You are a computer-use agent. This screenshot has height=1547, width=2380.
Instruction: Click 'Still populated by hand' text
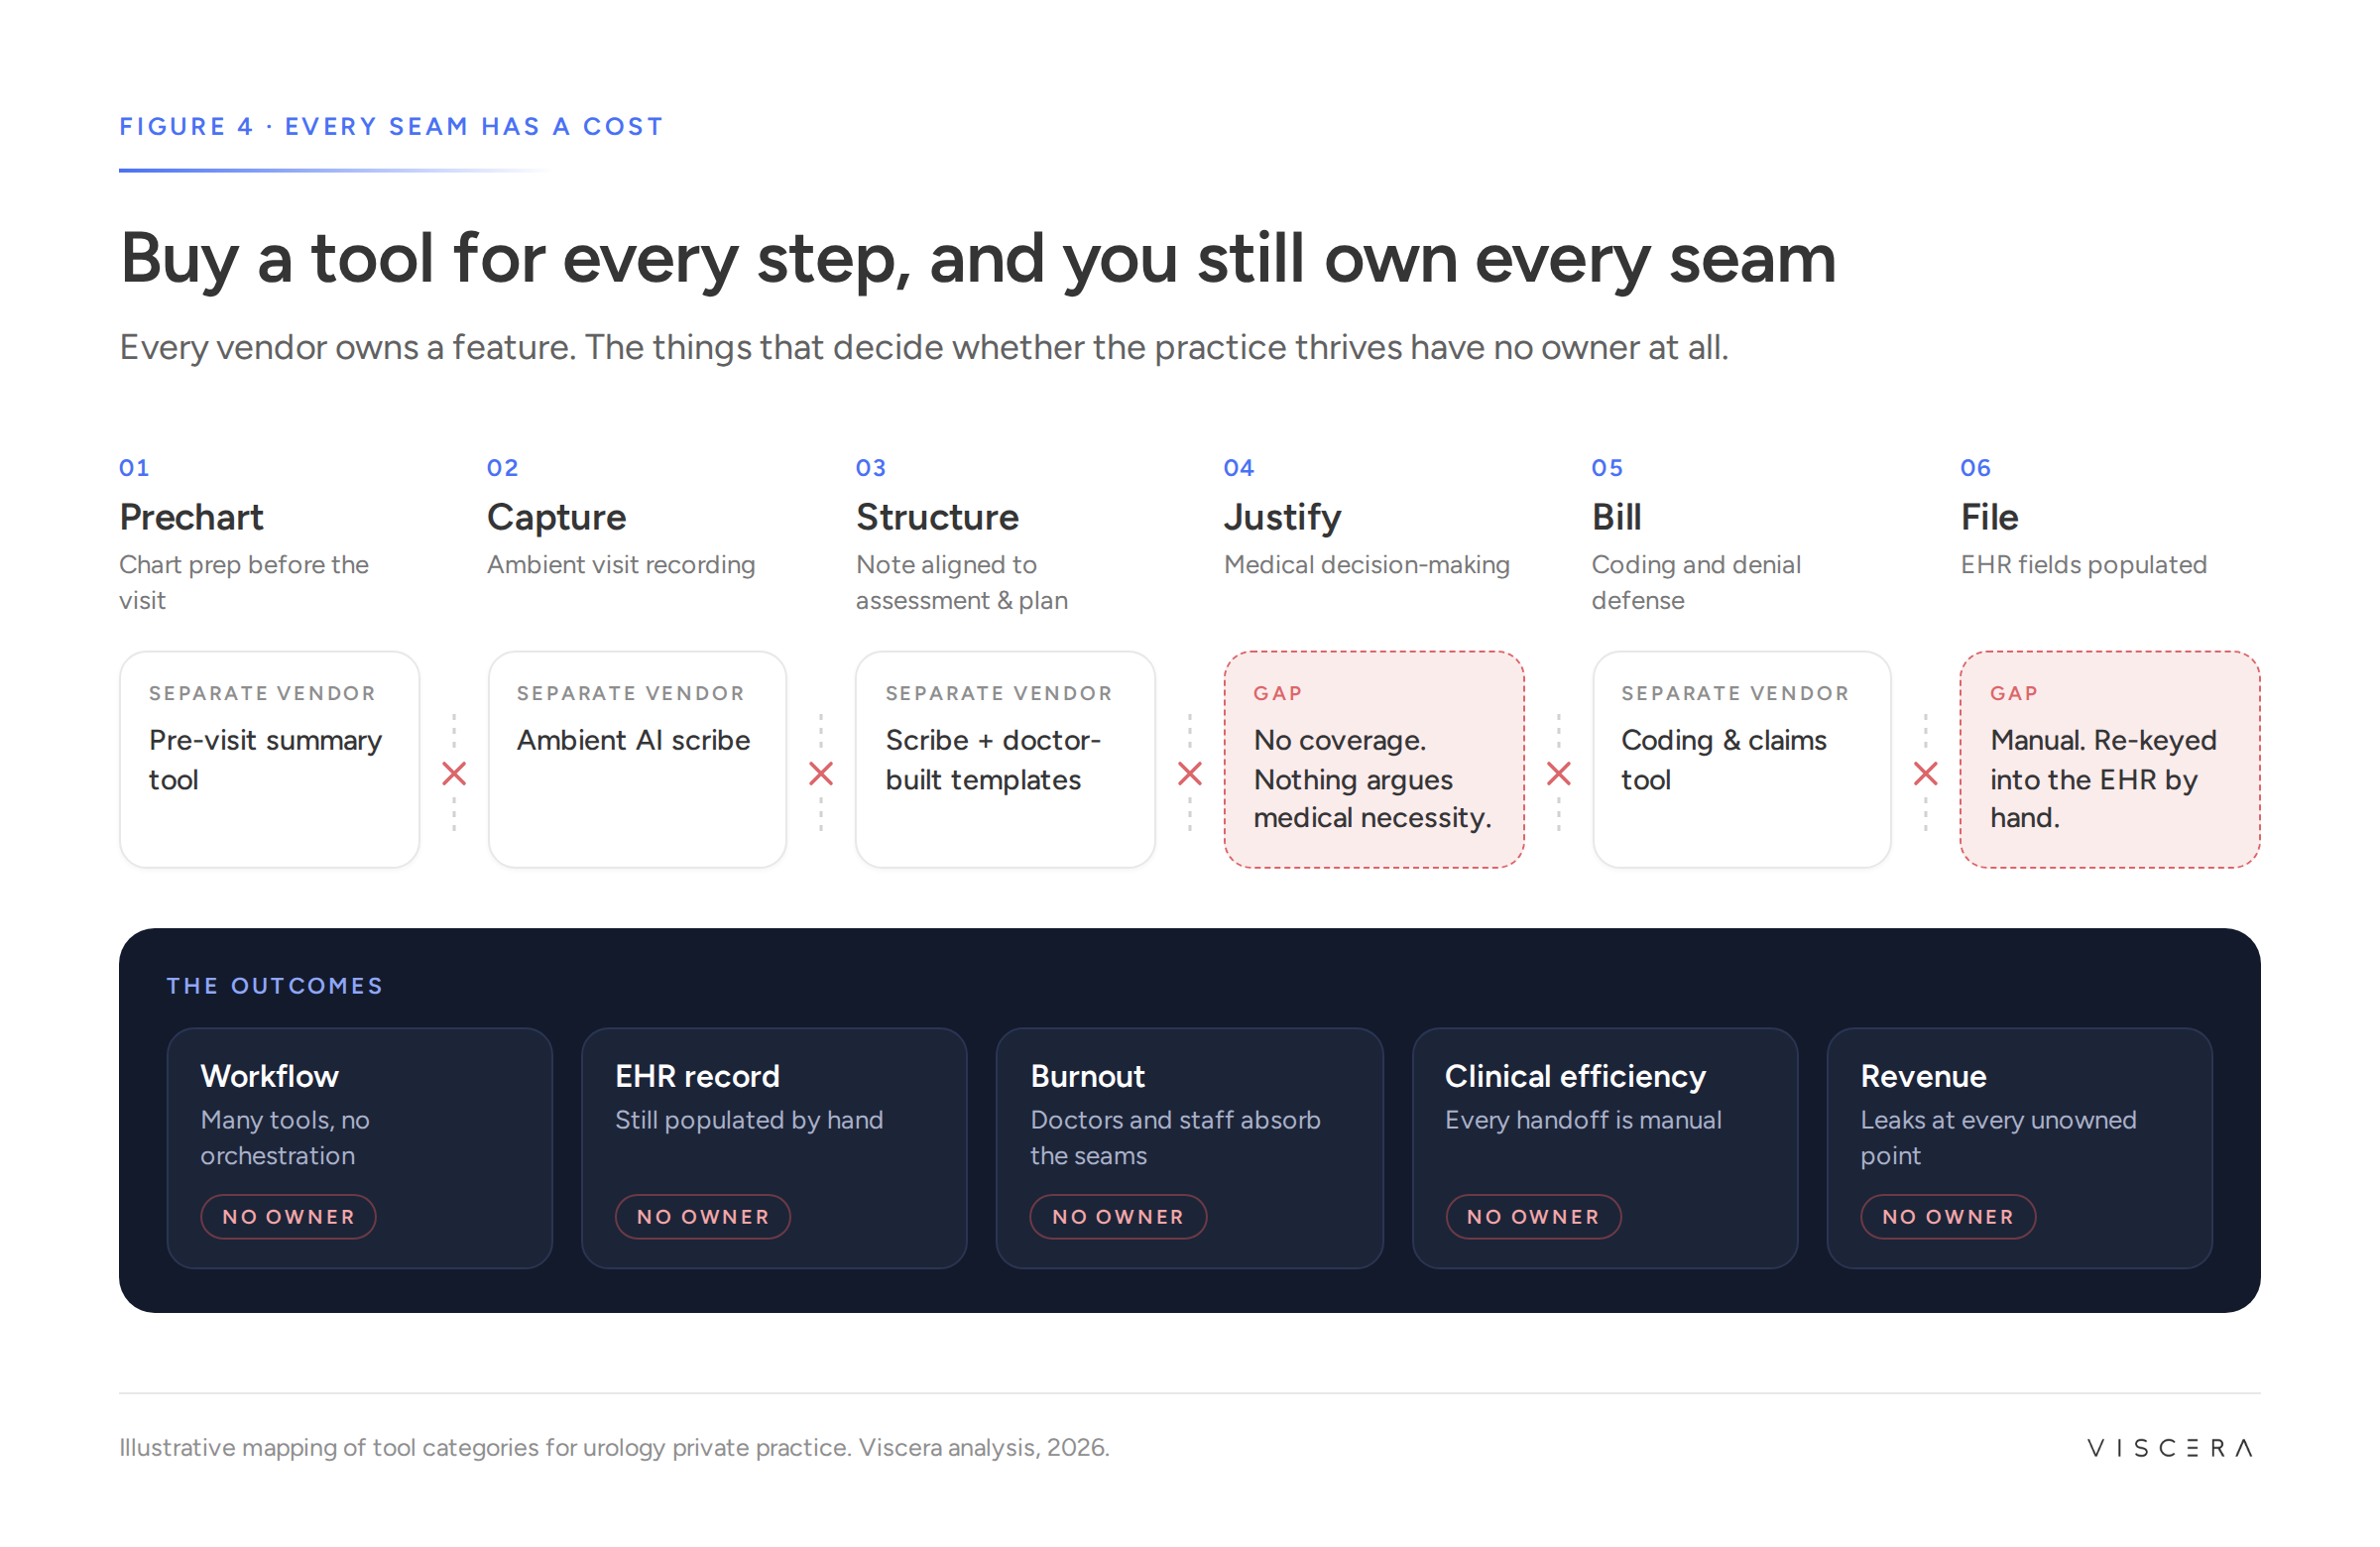(749, 1120)
